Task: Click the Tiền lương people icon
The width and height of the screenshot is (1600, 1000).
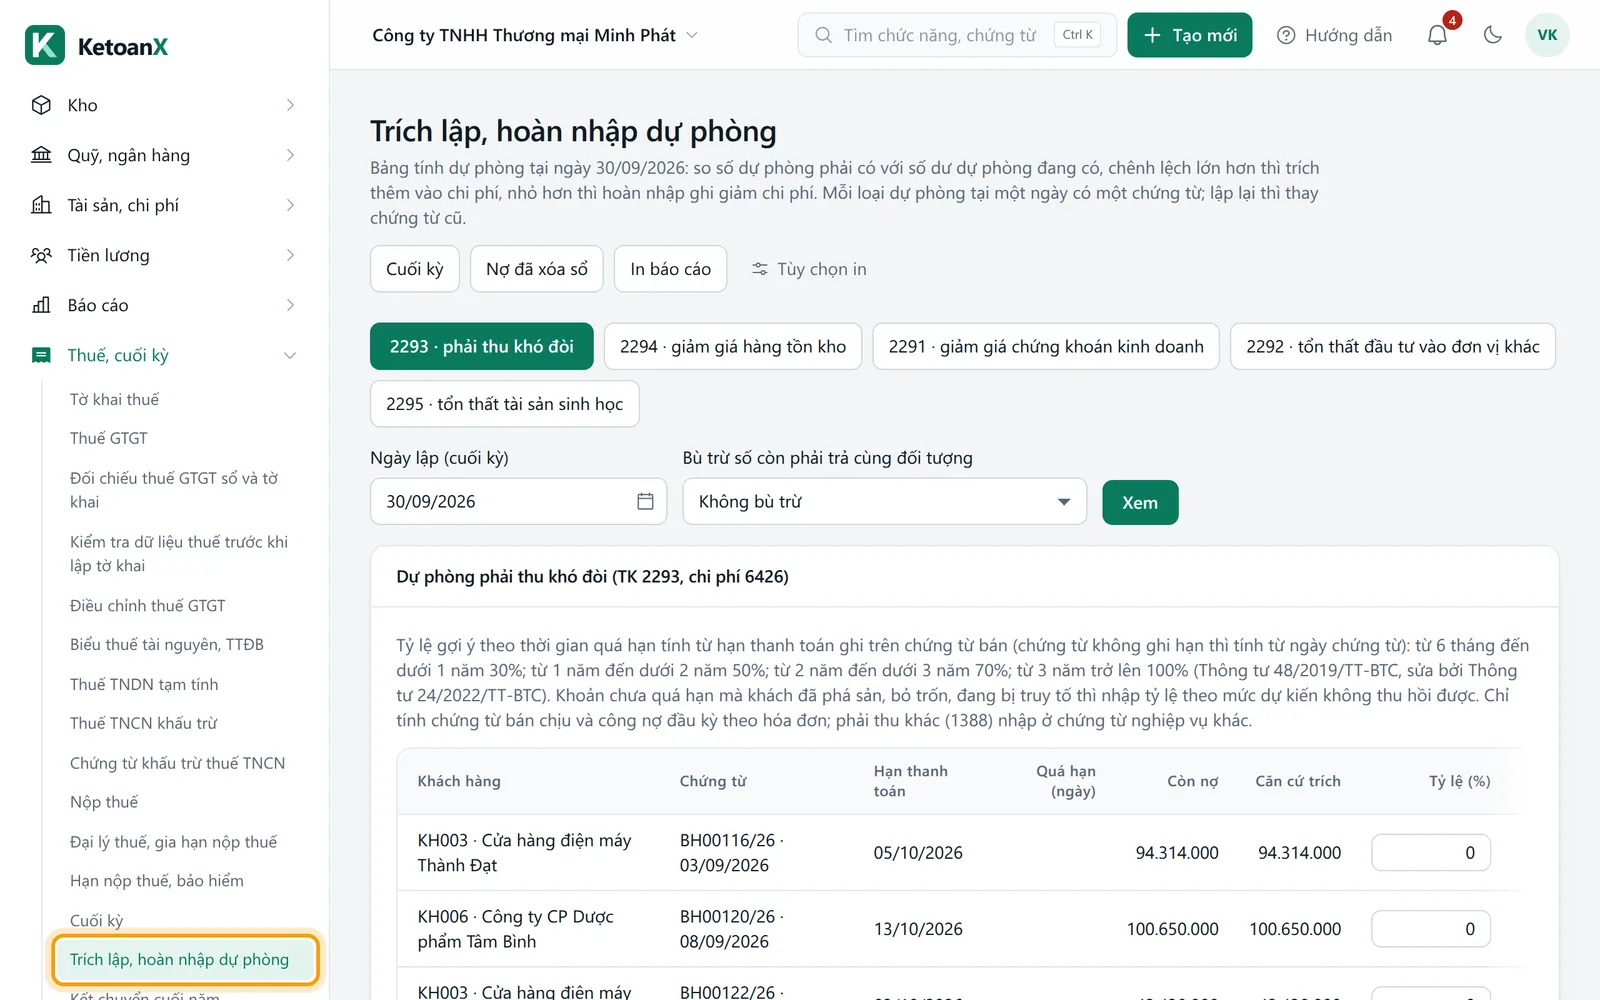Action: pos(41,255)
